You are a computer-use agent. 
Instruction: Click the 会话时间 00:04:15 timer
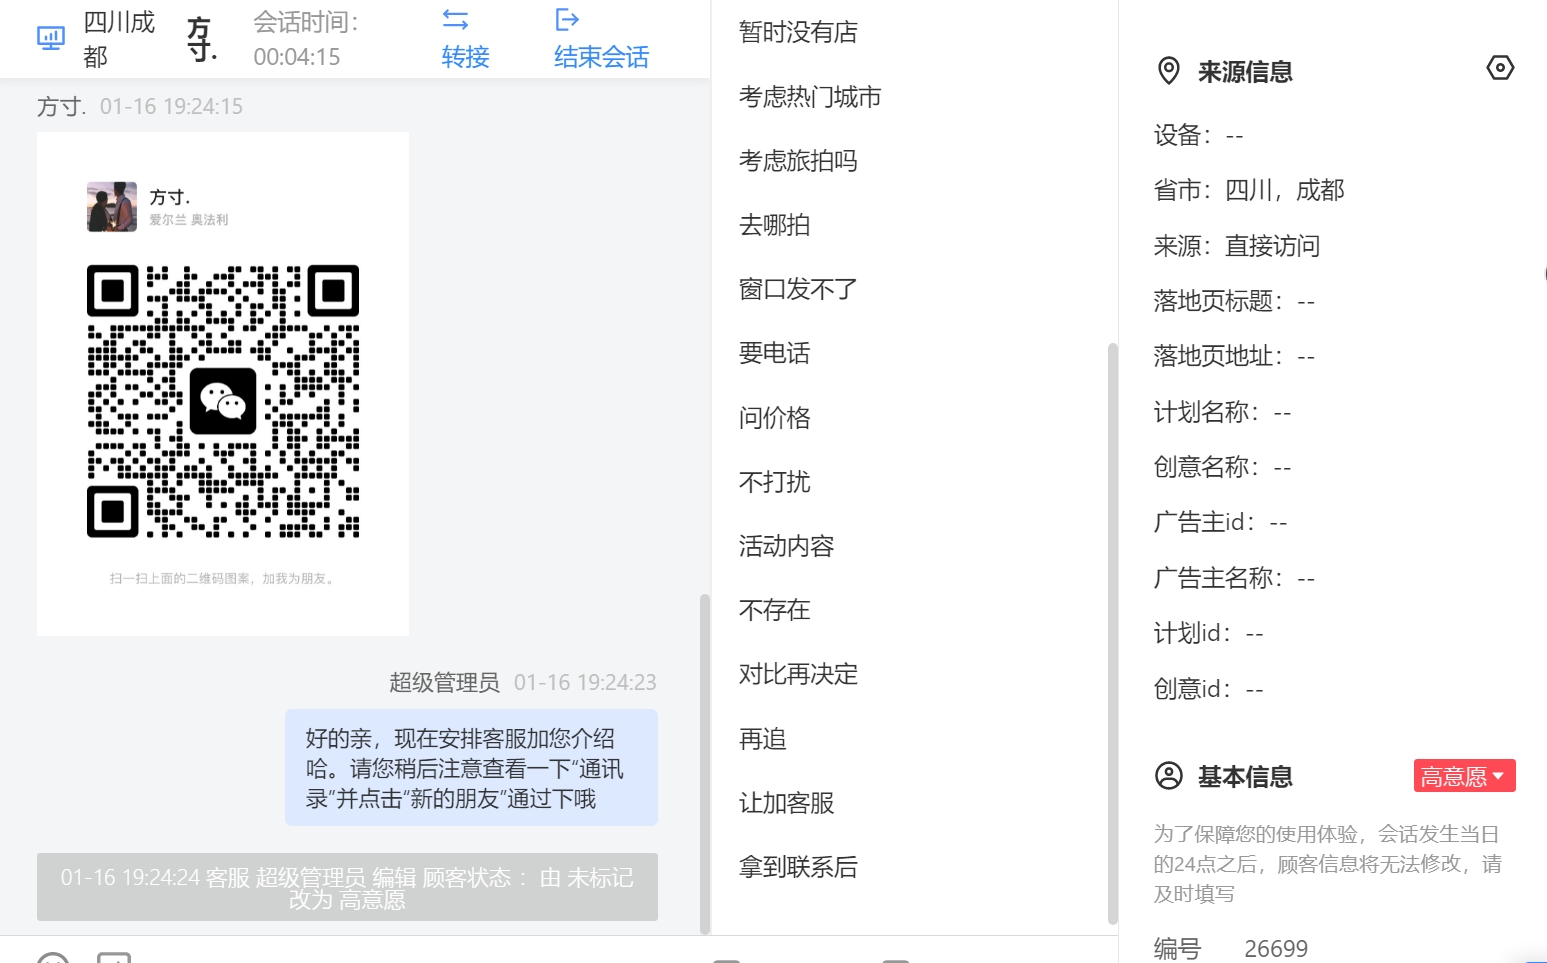tap(306, 38)
